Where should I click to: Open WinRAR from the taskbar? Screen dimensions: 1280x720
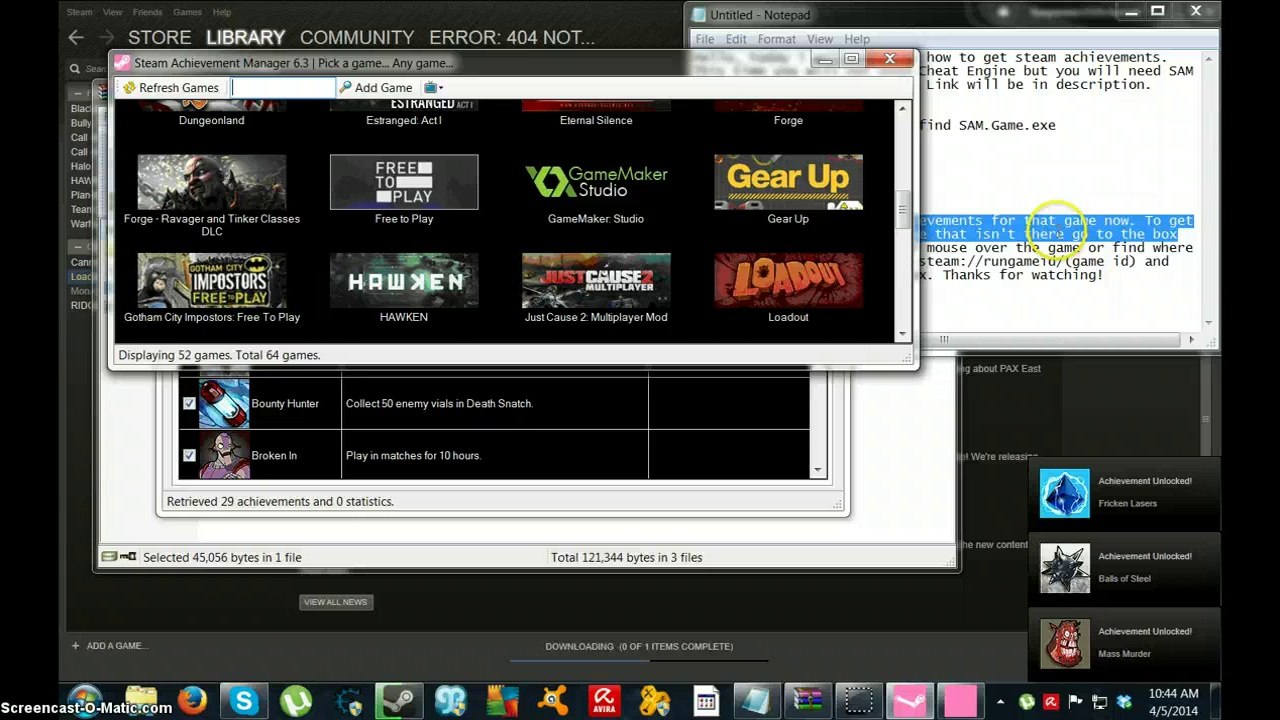point(808,700)
